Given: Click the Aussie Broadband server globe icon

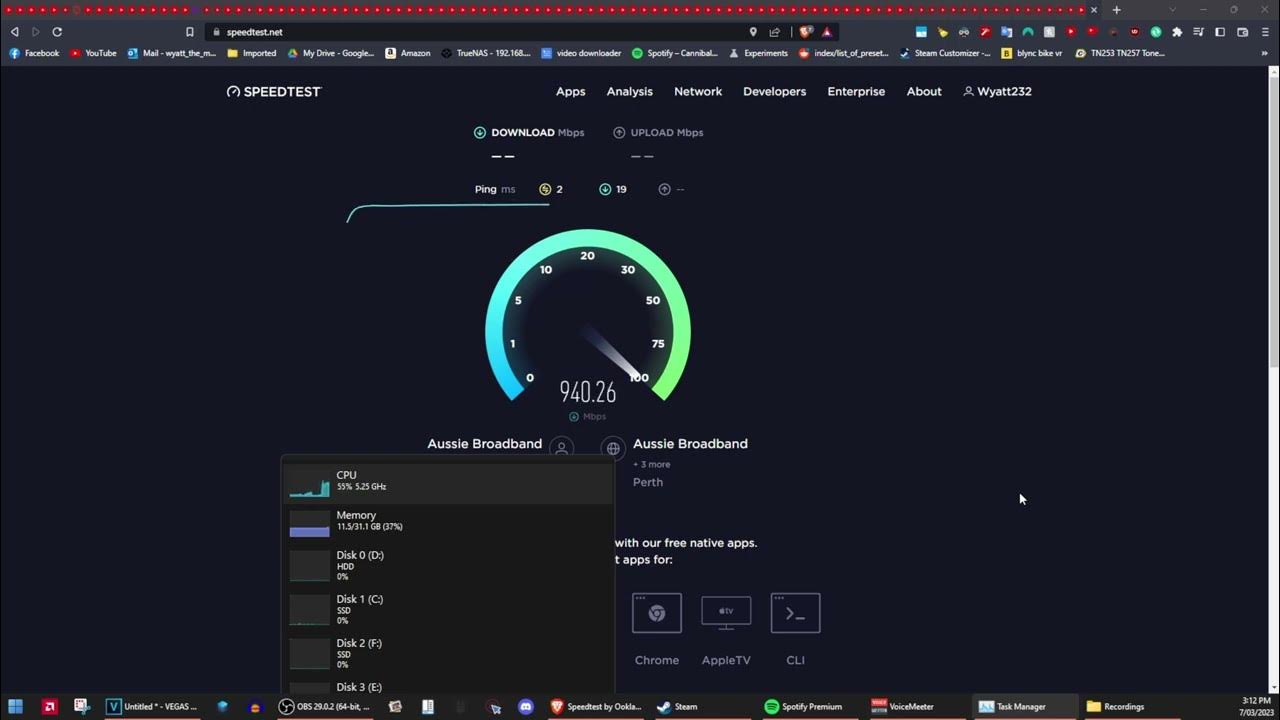Looking at the screenshot, I should click(613, 449).
